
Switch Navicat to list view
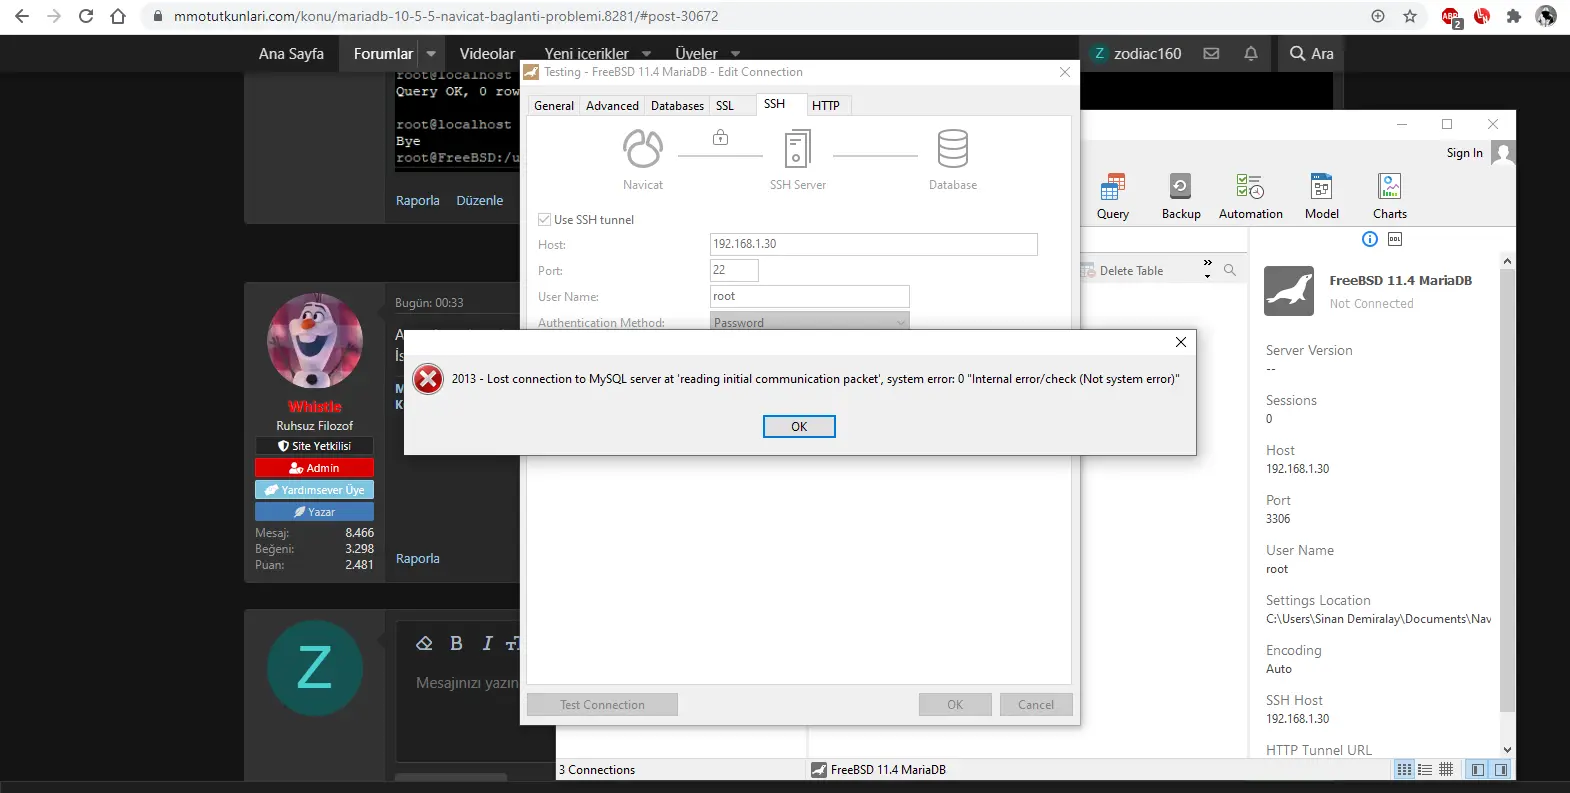click(x=1425, y=769)
